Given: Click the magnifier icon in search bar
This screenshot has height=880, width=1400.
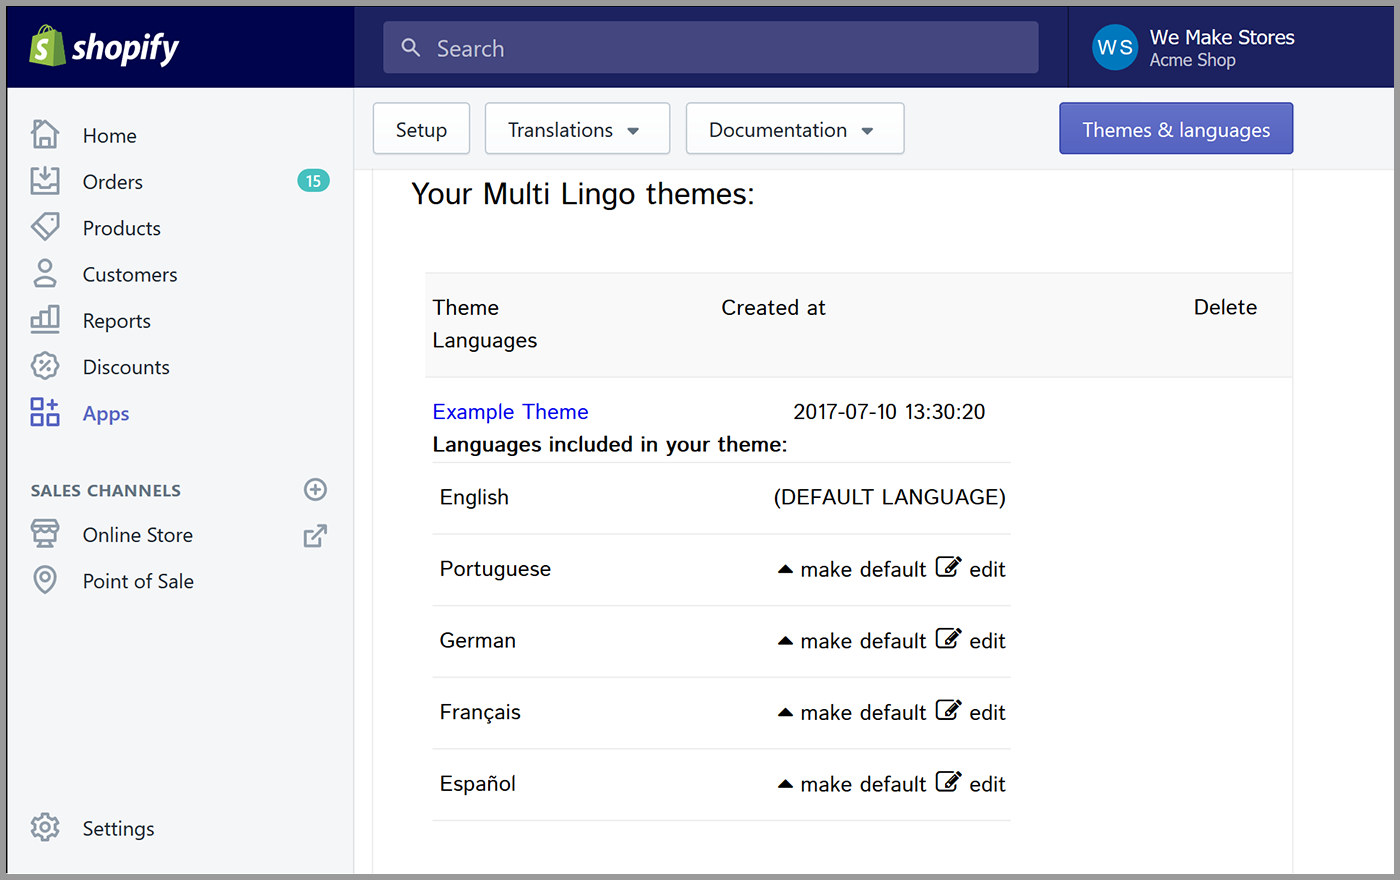Looking at the screenshot, I should [410, 47].
